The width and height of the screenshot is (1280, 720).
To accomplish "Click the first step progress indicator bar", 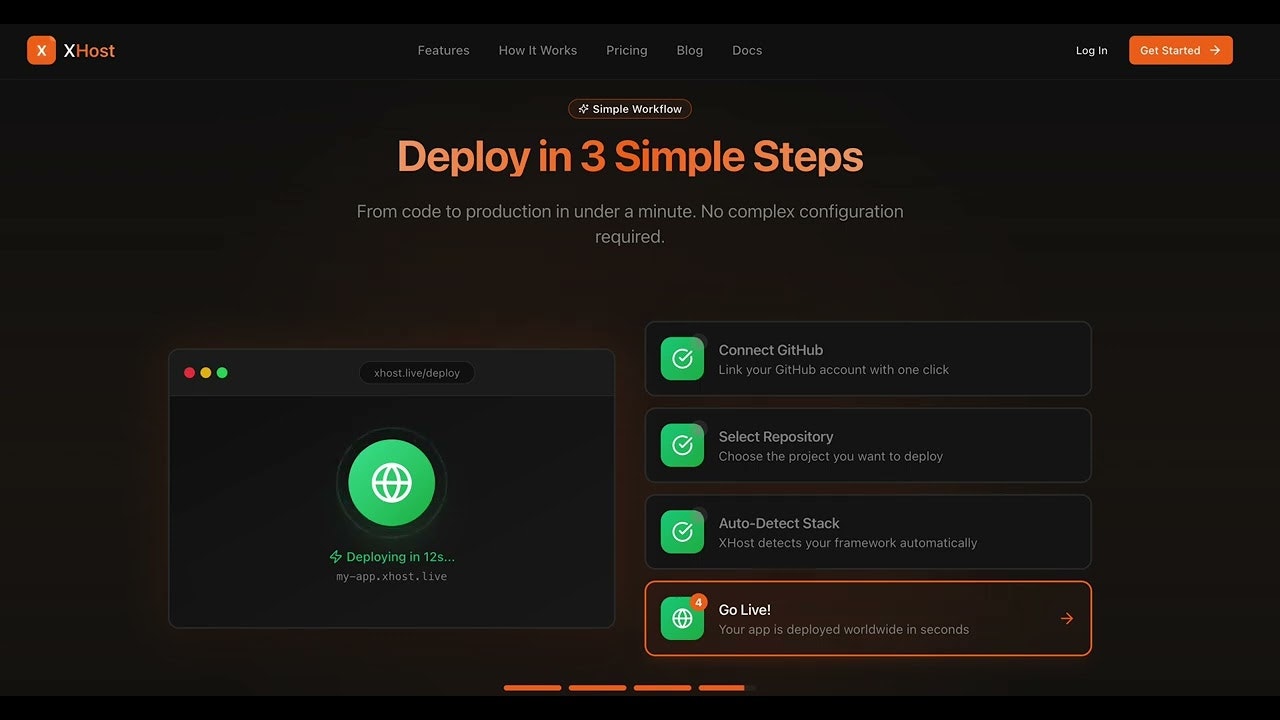I will point(532,688).
